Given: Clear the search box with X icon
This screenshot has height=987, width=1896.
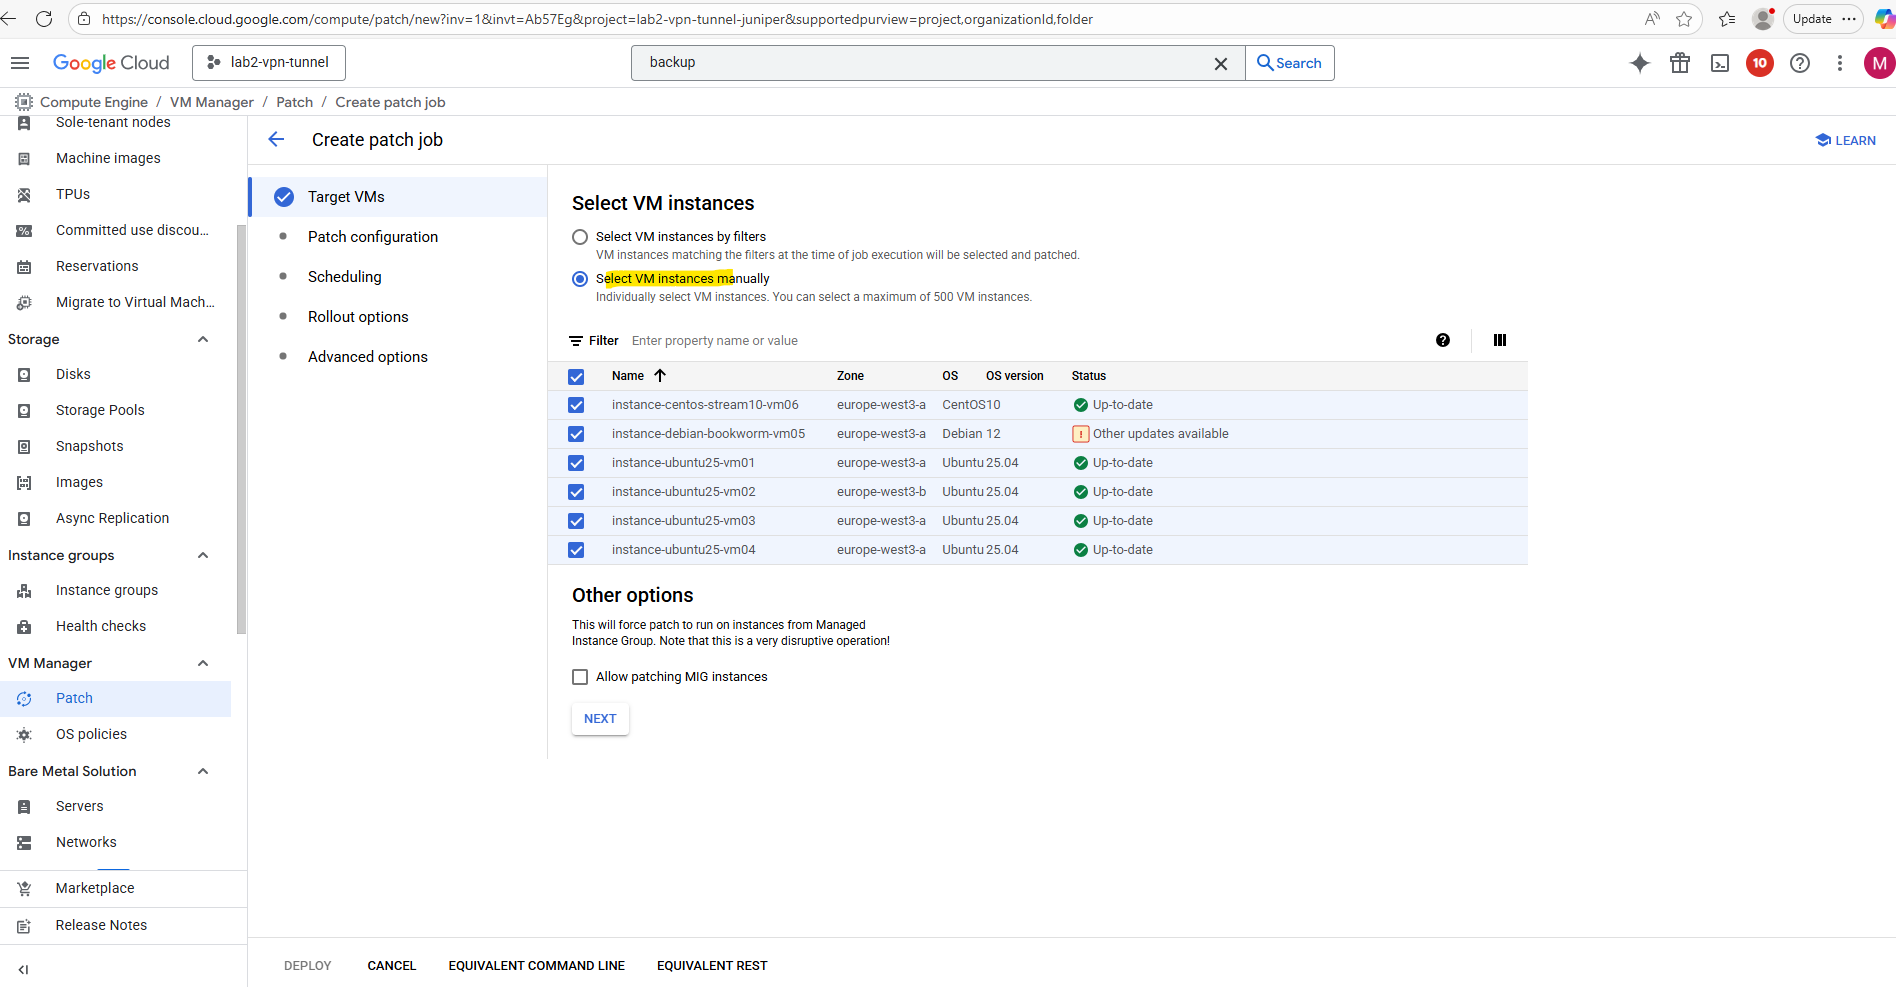Looking at the screenshot, I should 1220,63.
